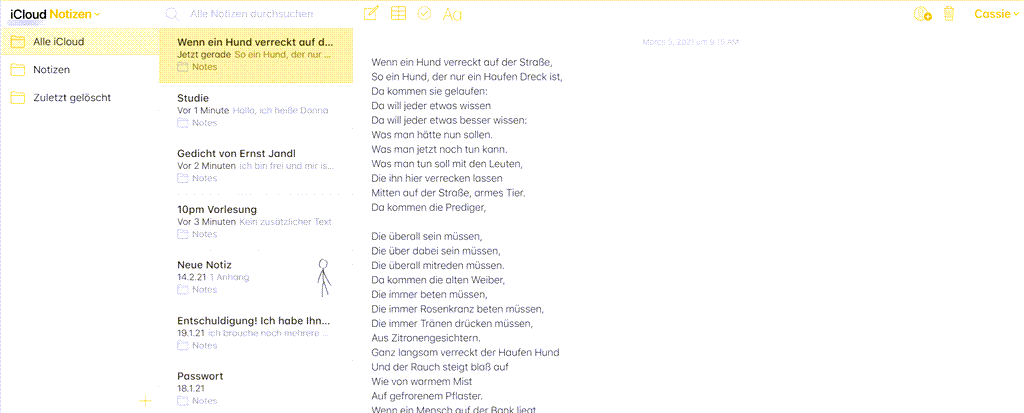Image resolution: width=1024 pixels, height=413 pixels.
Task: Open the Passwort note
Action: (x=255, y=389)
